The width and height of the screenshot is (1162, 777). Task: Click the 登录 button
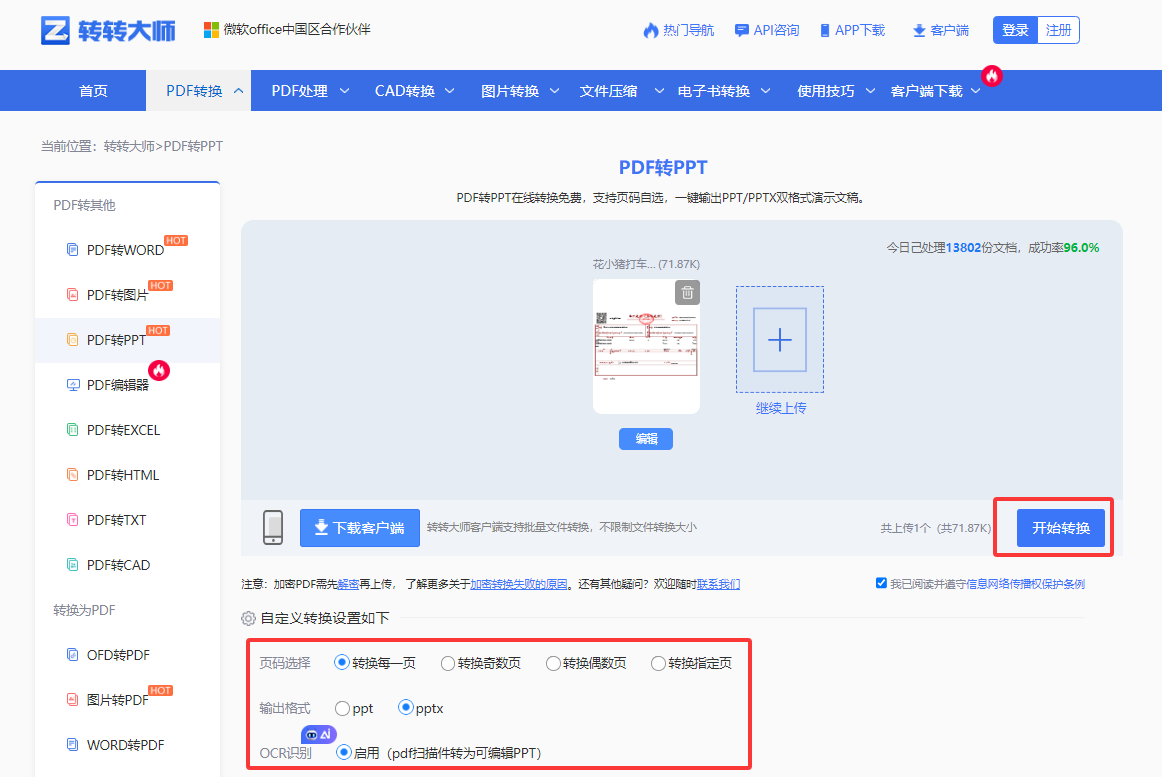click(1015, 30)
